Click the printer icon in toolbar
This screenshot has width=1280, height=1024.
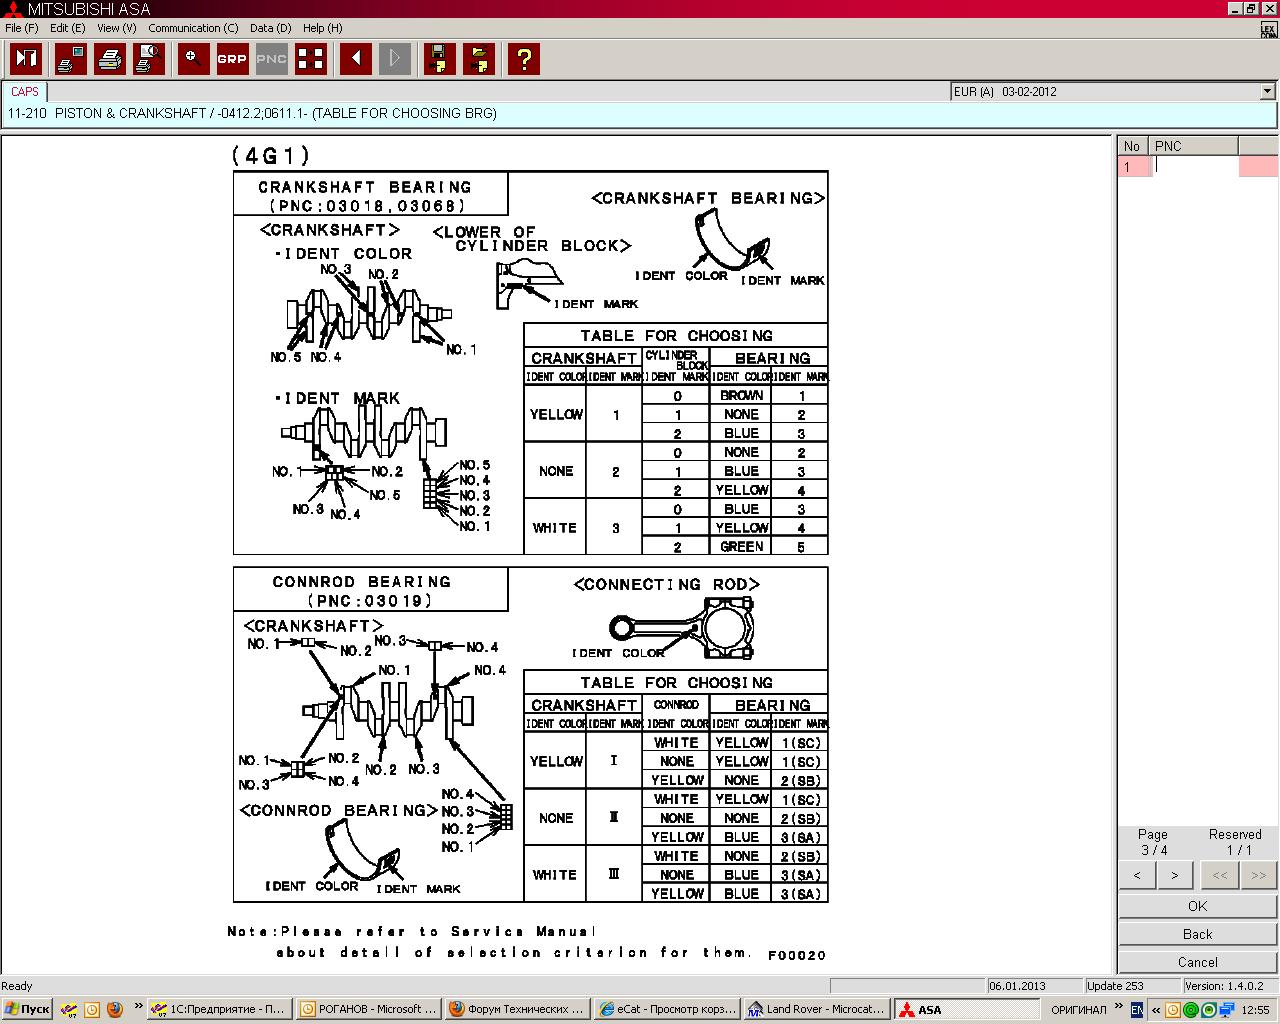pyautogui.click(x=110, y=59)
